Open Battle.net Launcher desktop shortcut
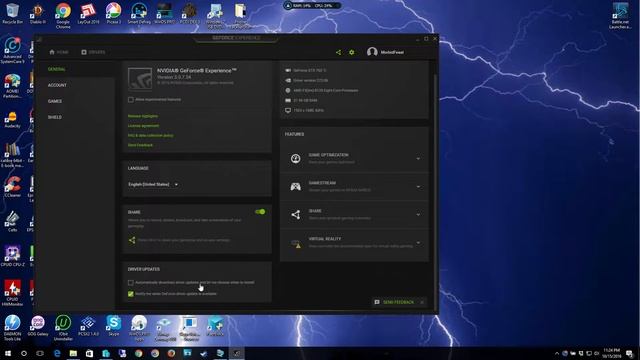Screen dimensions: 640x360 620,16
